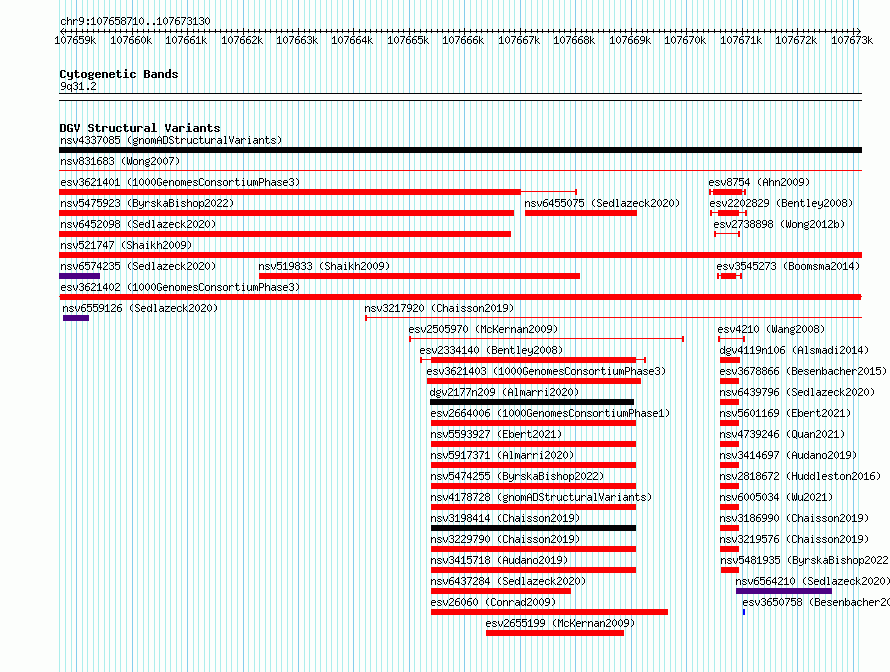Click the purple bar under nsv6559126
This screenshot has height=672, width=890.
click(76, 318)
